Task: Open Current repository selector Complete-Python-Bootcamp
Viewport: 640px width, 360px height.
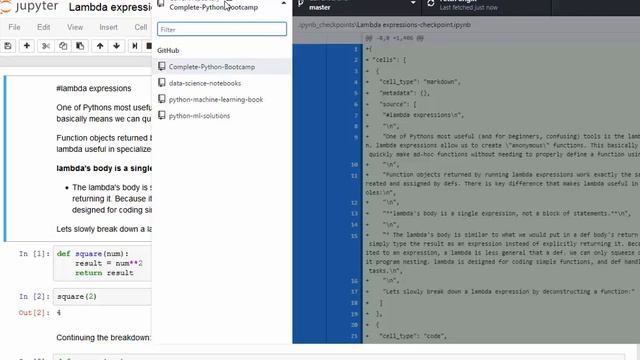Action: pos(222,6)
